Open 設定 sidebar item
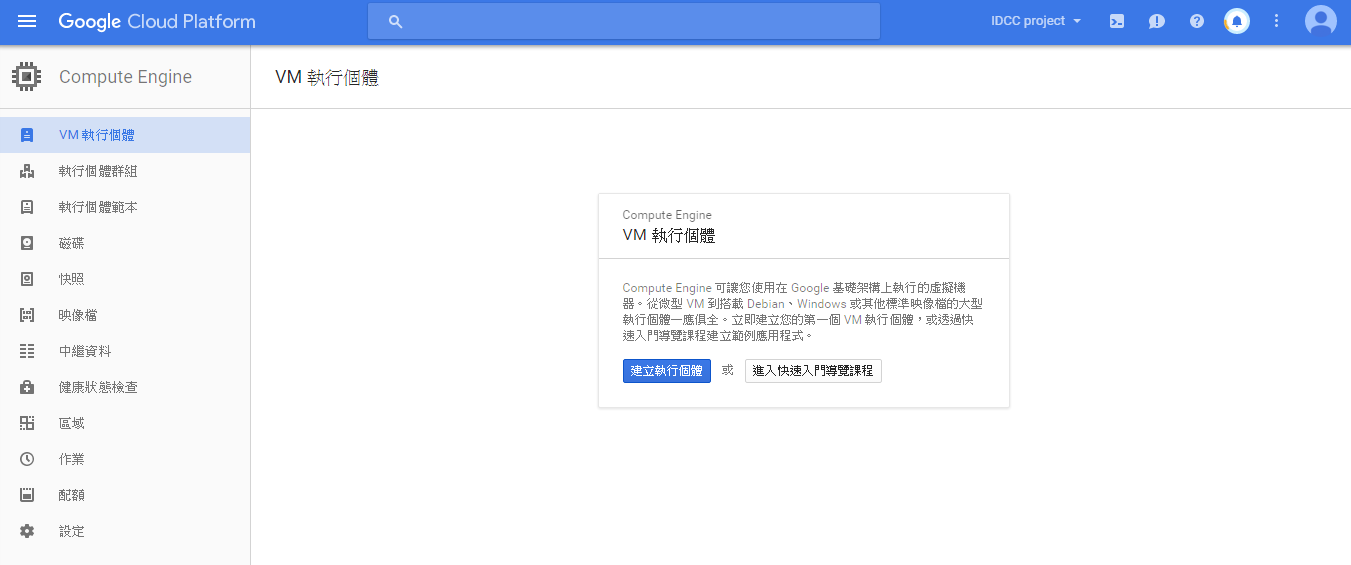Screen dimensions: 1351x565 tap(125, 531)
